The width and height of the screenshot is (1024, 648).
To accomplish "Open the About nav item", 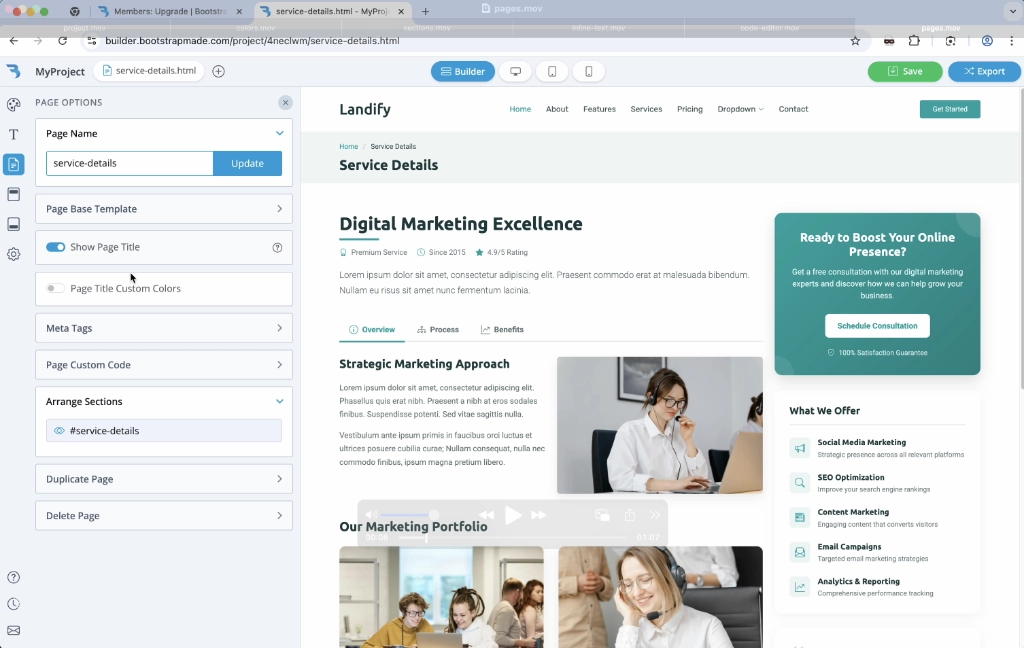I will pos(557,109).
